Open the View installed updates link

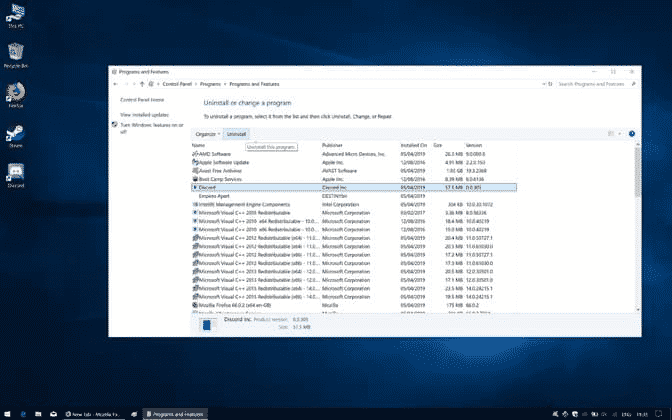point(144,115)
